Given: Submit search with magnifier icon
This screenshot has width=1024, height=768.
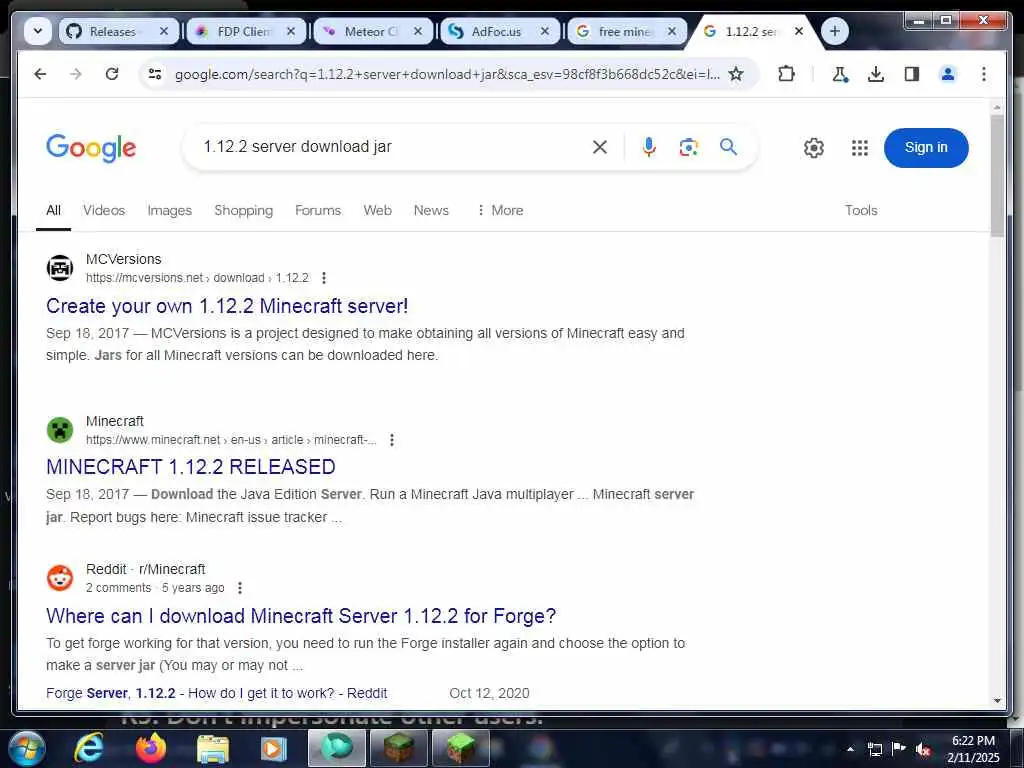Looking at the screenshot, I should pyautogui.click(x=728, y=147).
